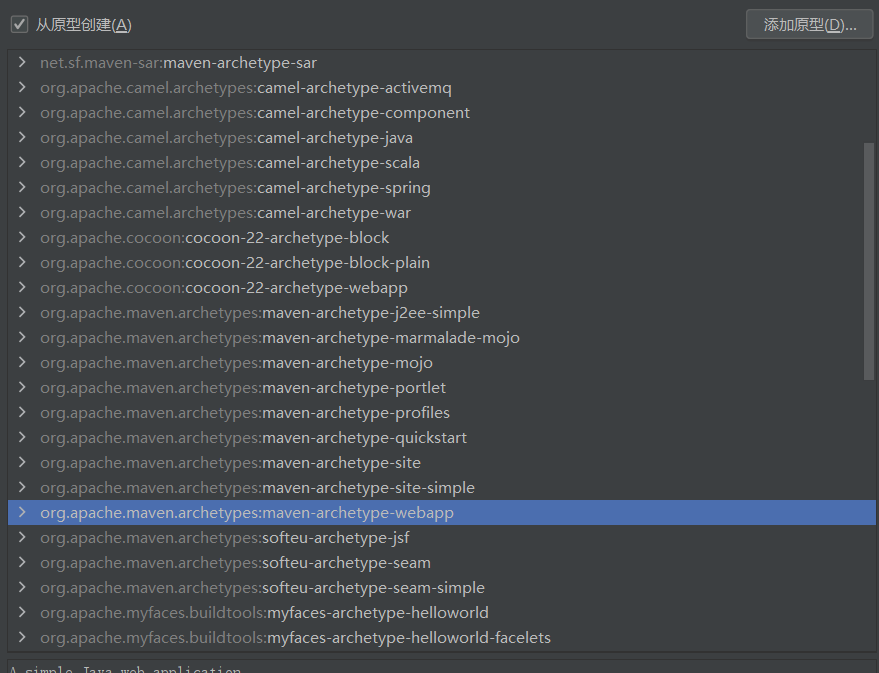
Task: Expand the camel-archetype-spring node
Action: [22, 187]
